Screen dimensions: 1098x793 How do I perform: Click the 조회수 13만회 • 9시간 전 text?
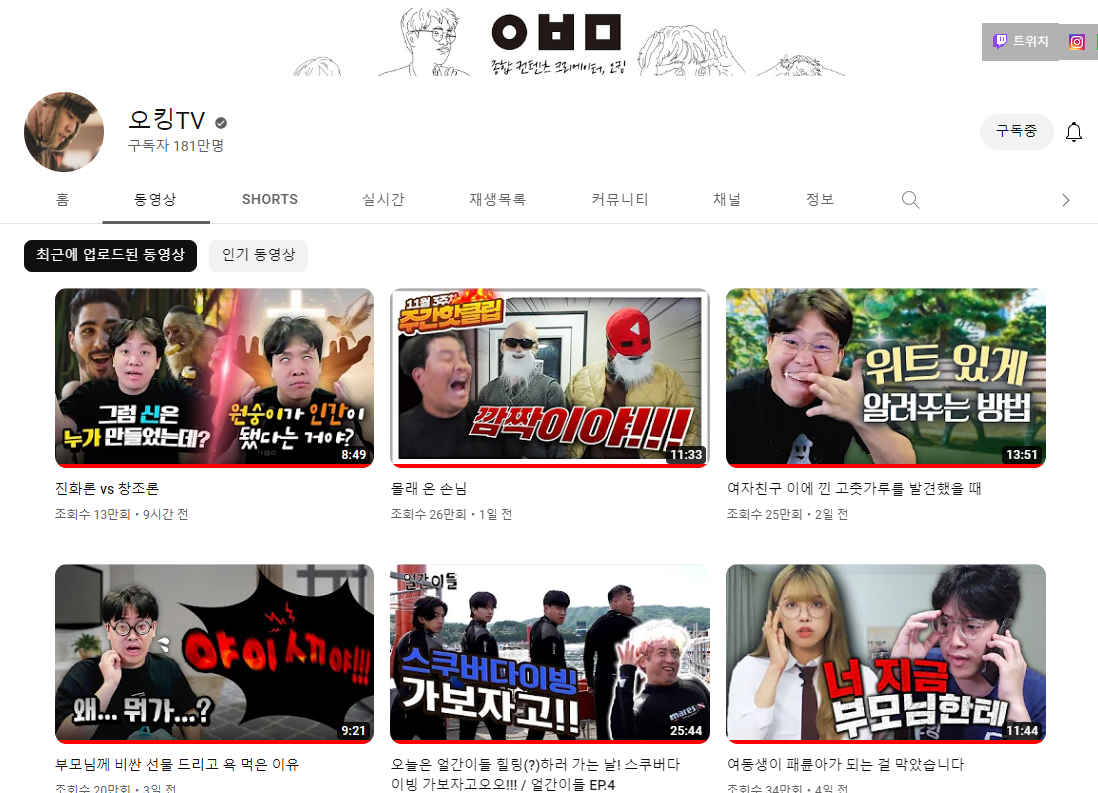click(x=121, y=514)
